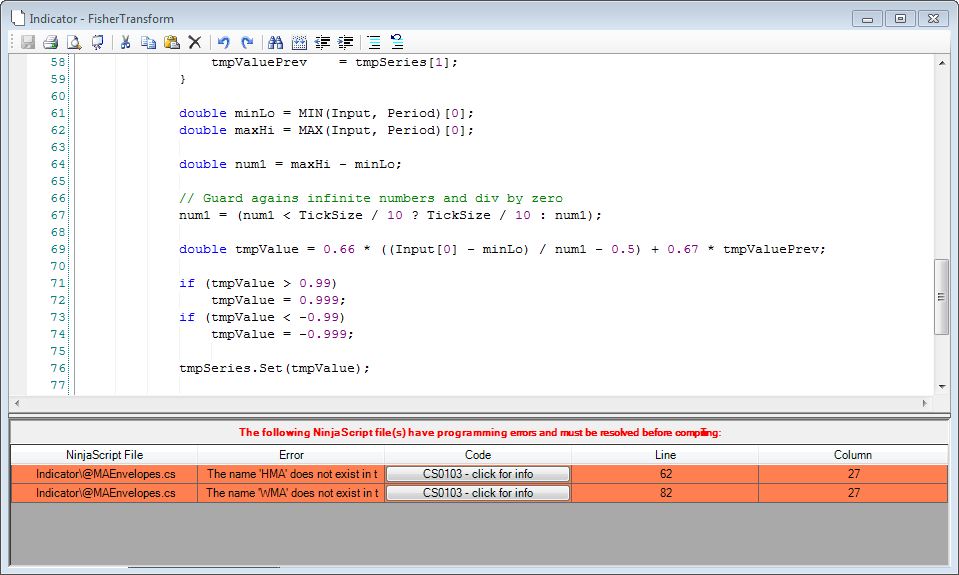The image size is (959, 575).
Task: Click the Paste clipboard icon
Action: coord(171,42)
